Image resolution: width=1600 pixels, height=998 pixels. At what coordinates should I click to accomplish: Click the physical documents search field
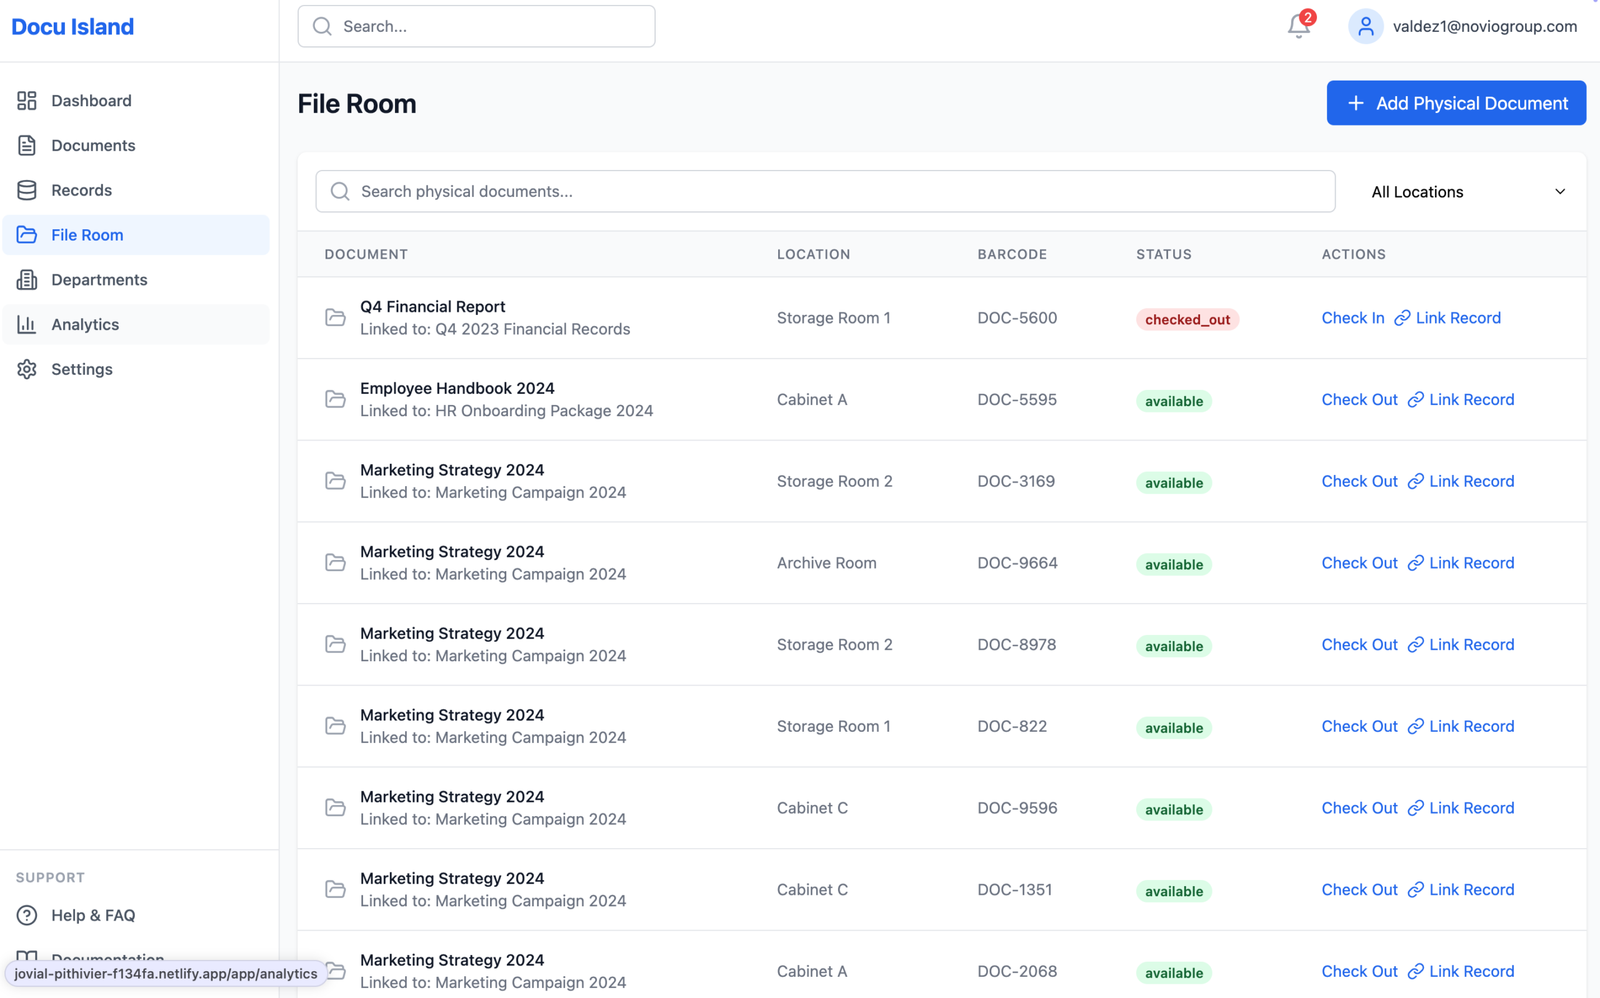point(824,191)
